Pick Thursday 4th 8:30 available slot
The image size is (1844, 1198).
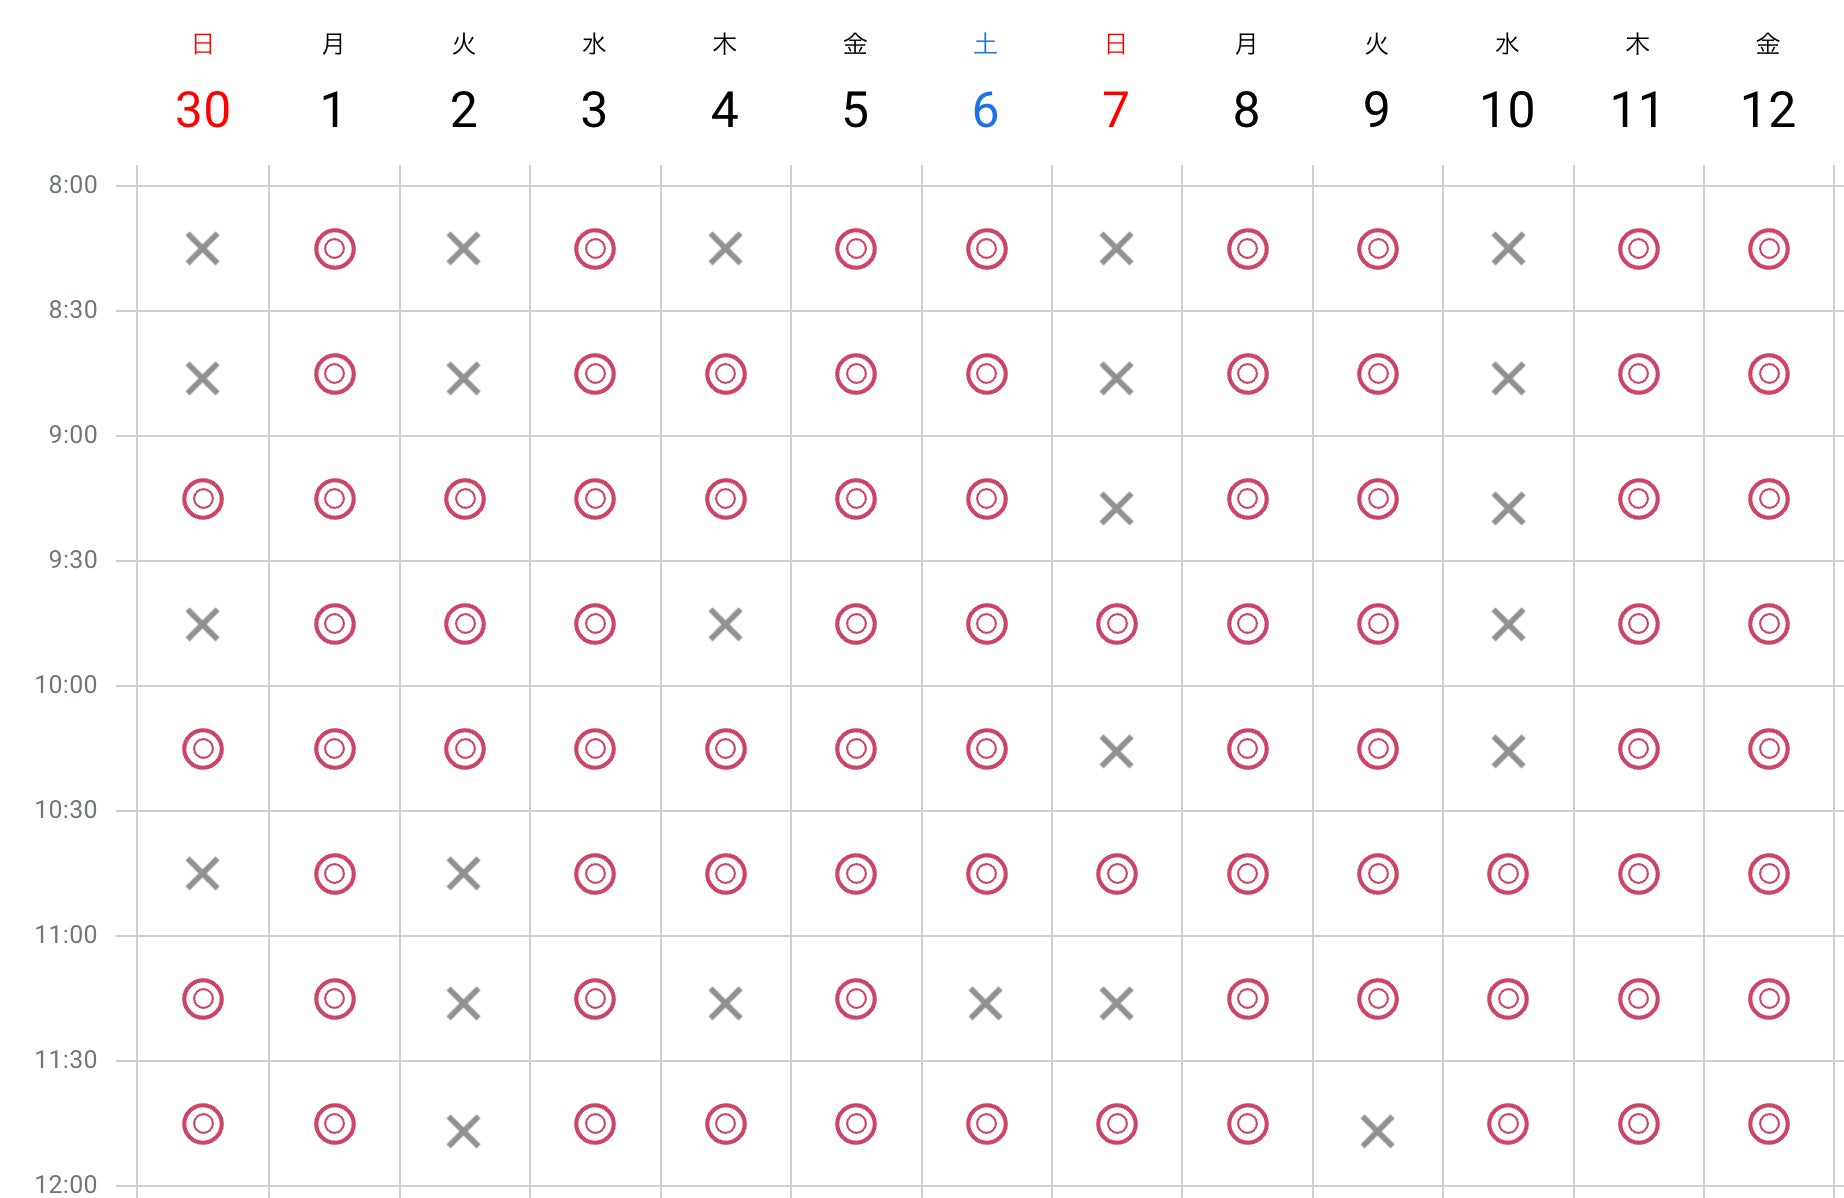click(725, 374)
